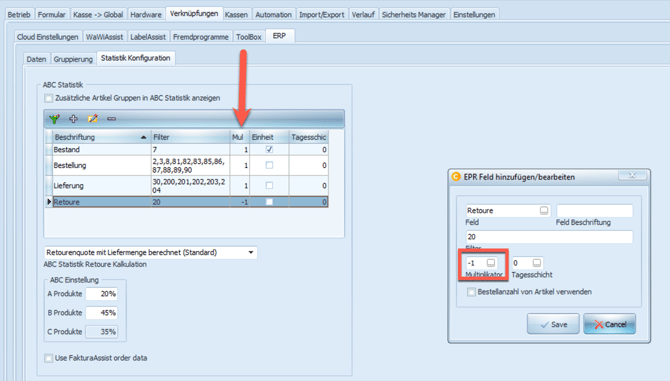
Task: Click the plus icon to add entry
Action: (x=73, y=119)
